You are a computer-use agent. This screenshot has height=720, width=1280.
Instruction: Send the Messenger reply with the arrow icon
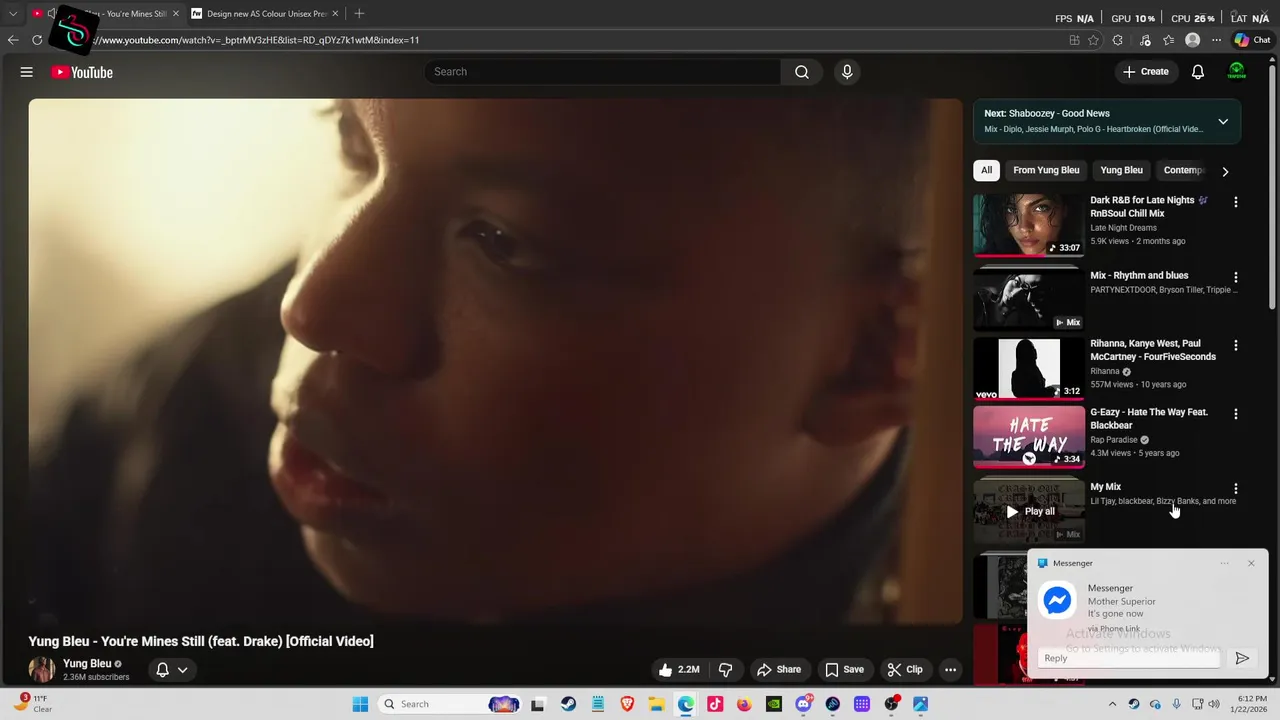point(1242,658)
